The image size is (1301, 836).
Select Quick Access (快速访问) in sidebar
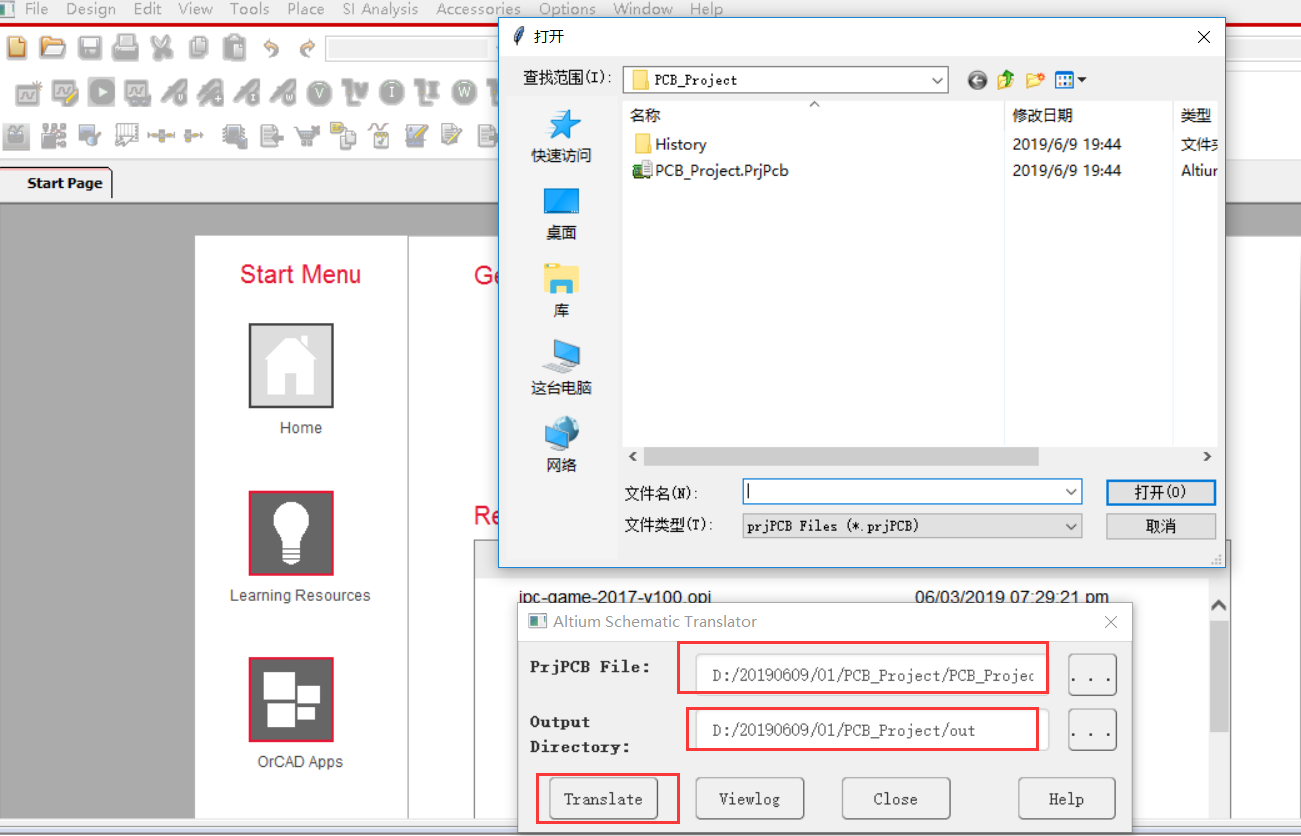[561, 136]
